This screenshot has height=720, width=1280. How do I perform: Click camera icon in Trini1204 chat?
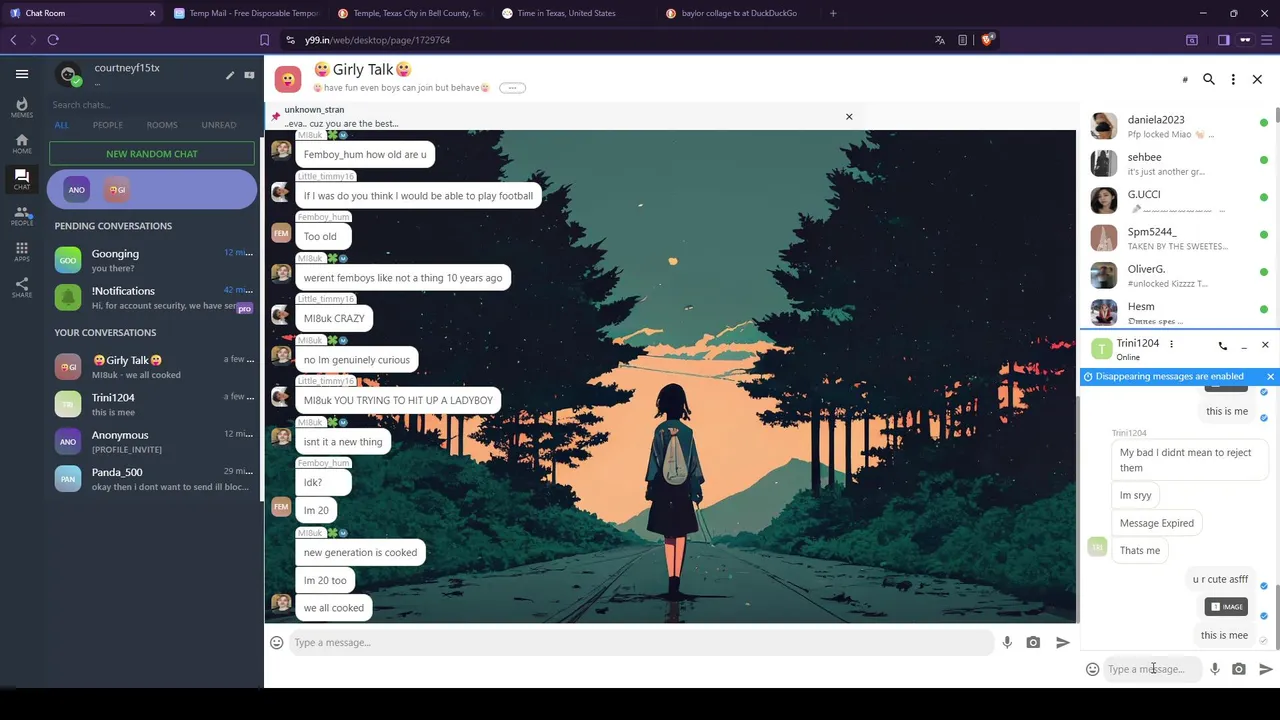tap(1239, 669)
